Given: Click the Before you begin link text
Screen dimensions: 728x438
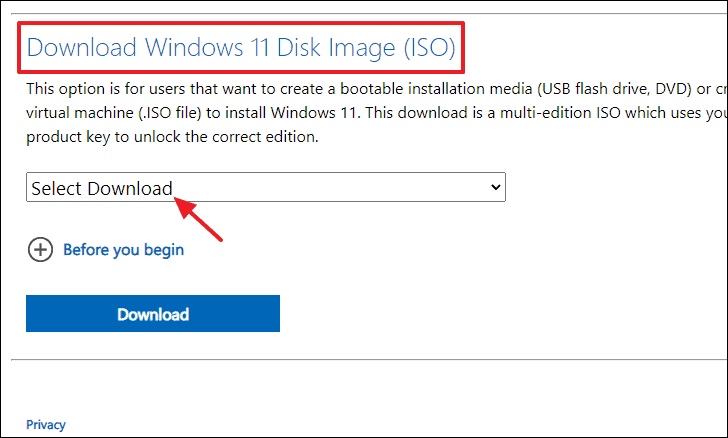Looking at the screenshot, I should click(x=124, y=250).
